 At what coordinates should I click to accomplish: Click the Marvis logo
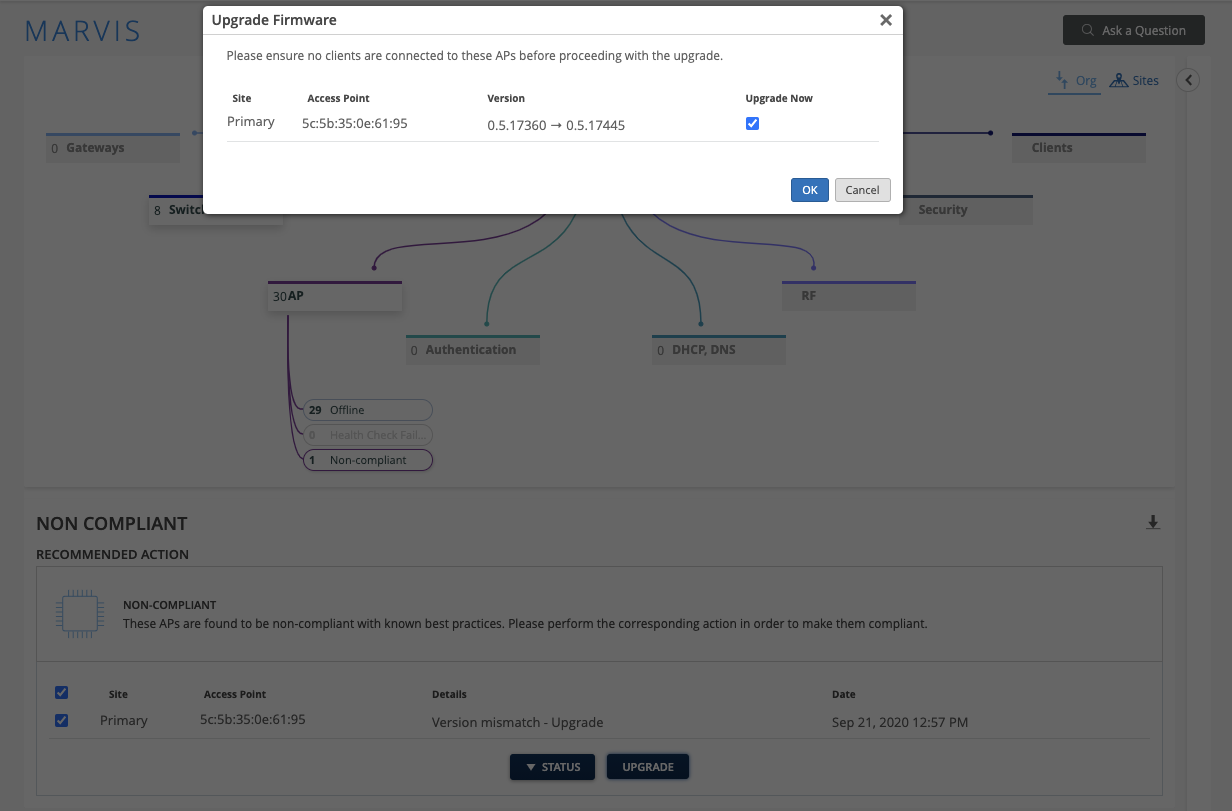coord(83,30)
